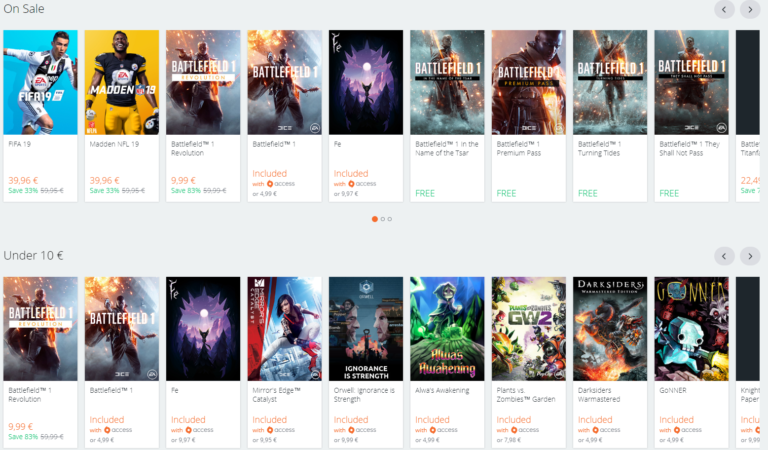This screenshot has width=768, height=450.
Task: Select the third On Sale pagination dot
Action: (390, 218)
